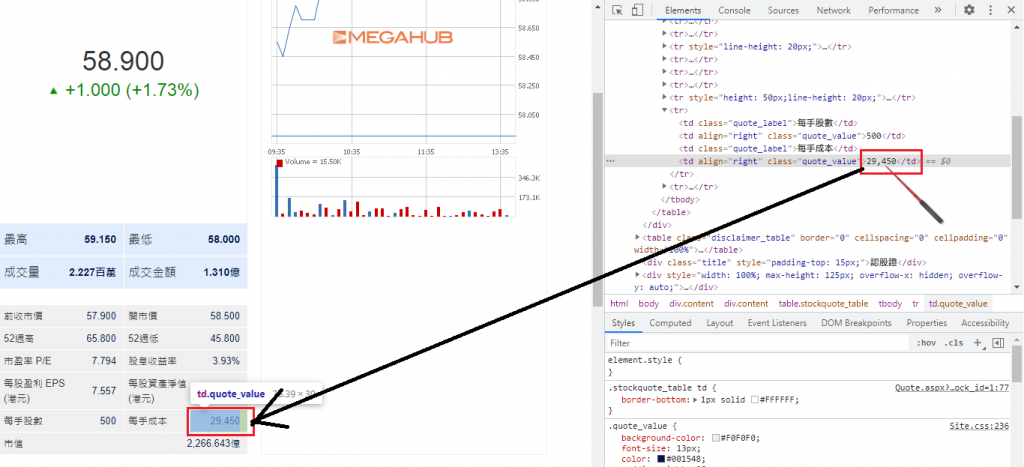Collapse the expanded tr node
The width and height of the screenshot is (1024, 467).
click(x=665, y=110)
